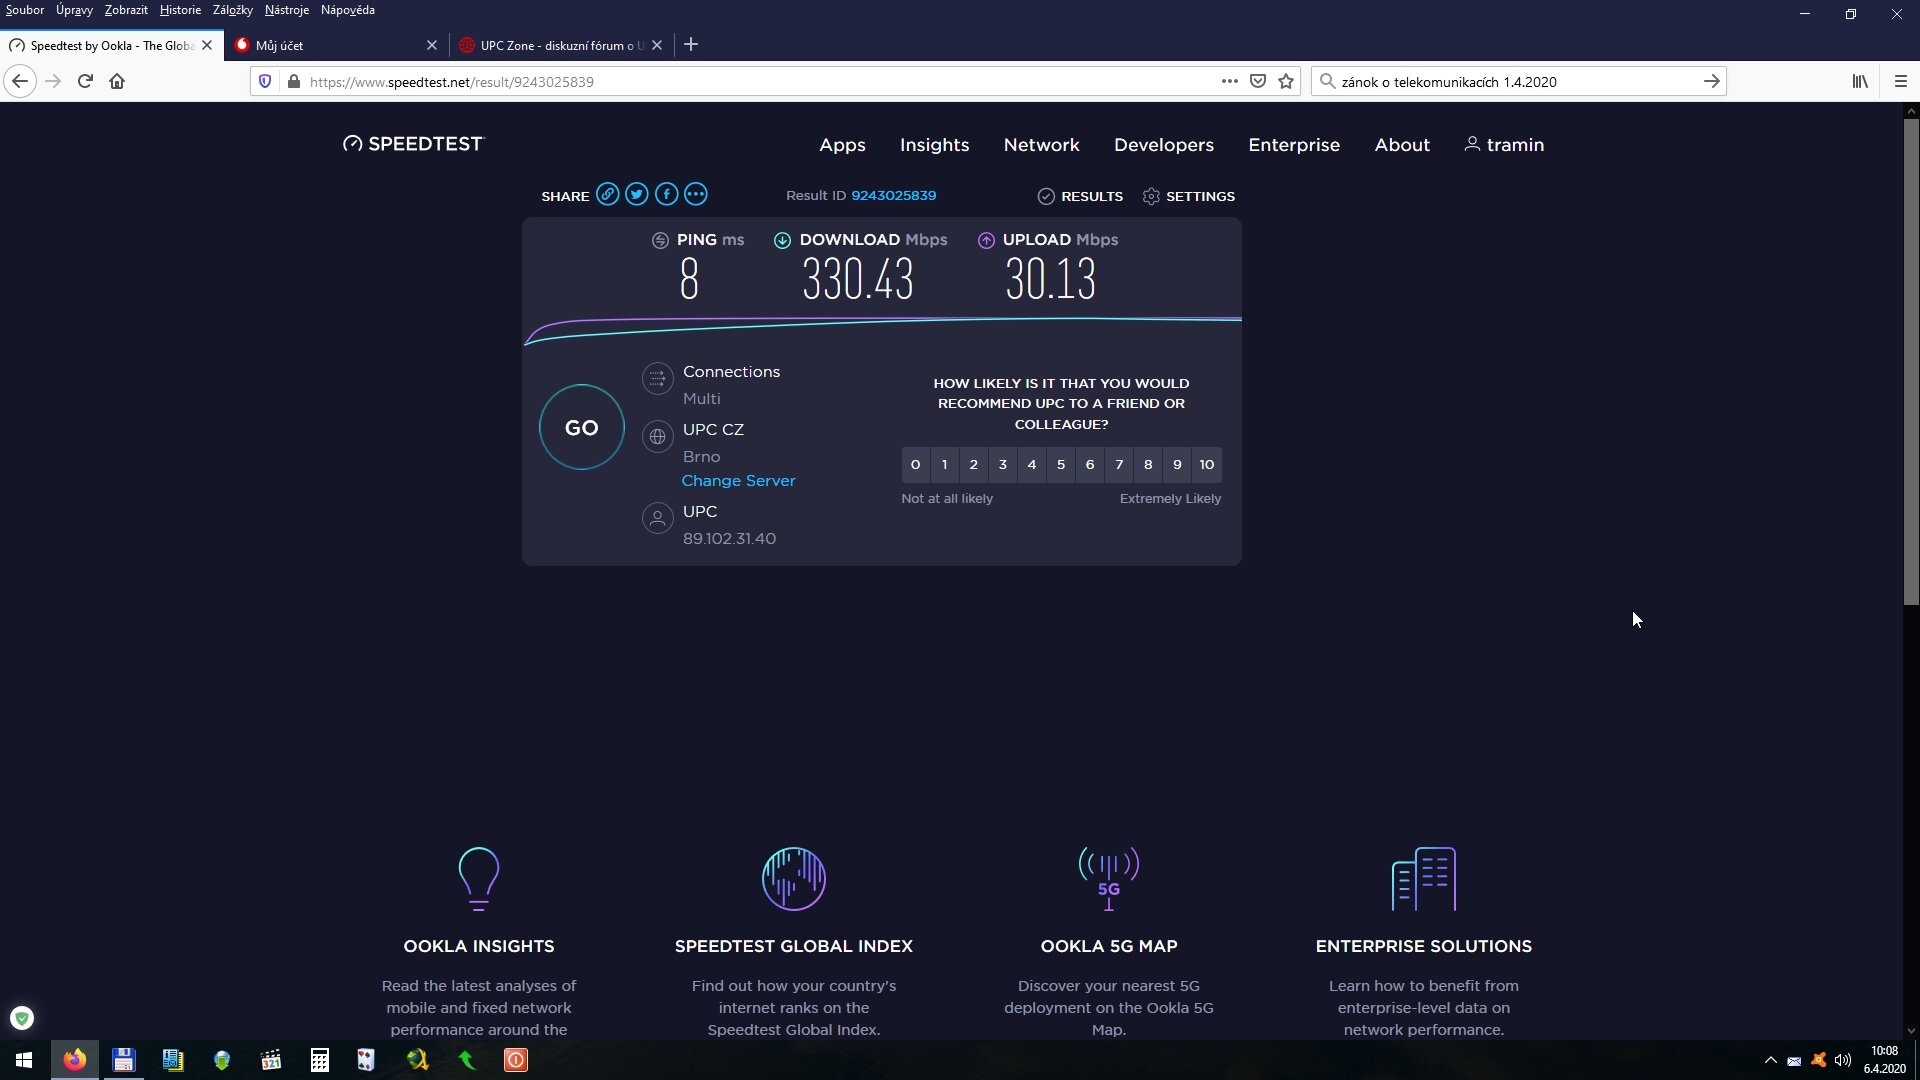Rate recommendation score 9
Screen dimensions: 1920x1080
coord(1177,464)
